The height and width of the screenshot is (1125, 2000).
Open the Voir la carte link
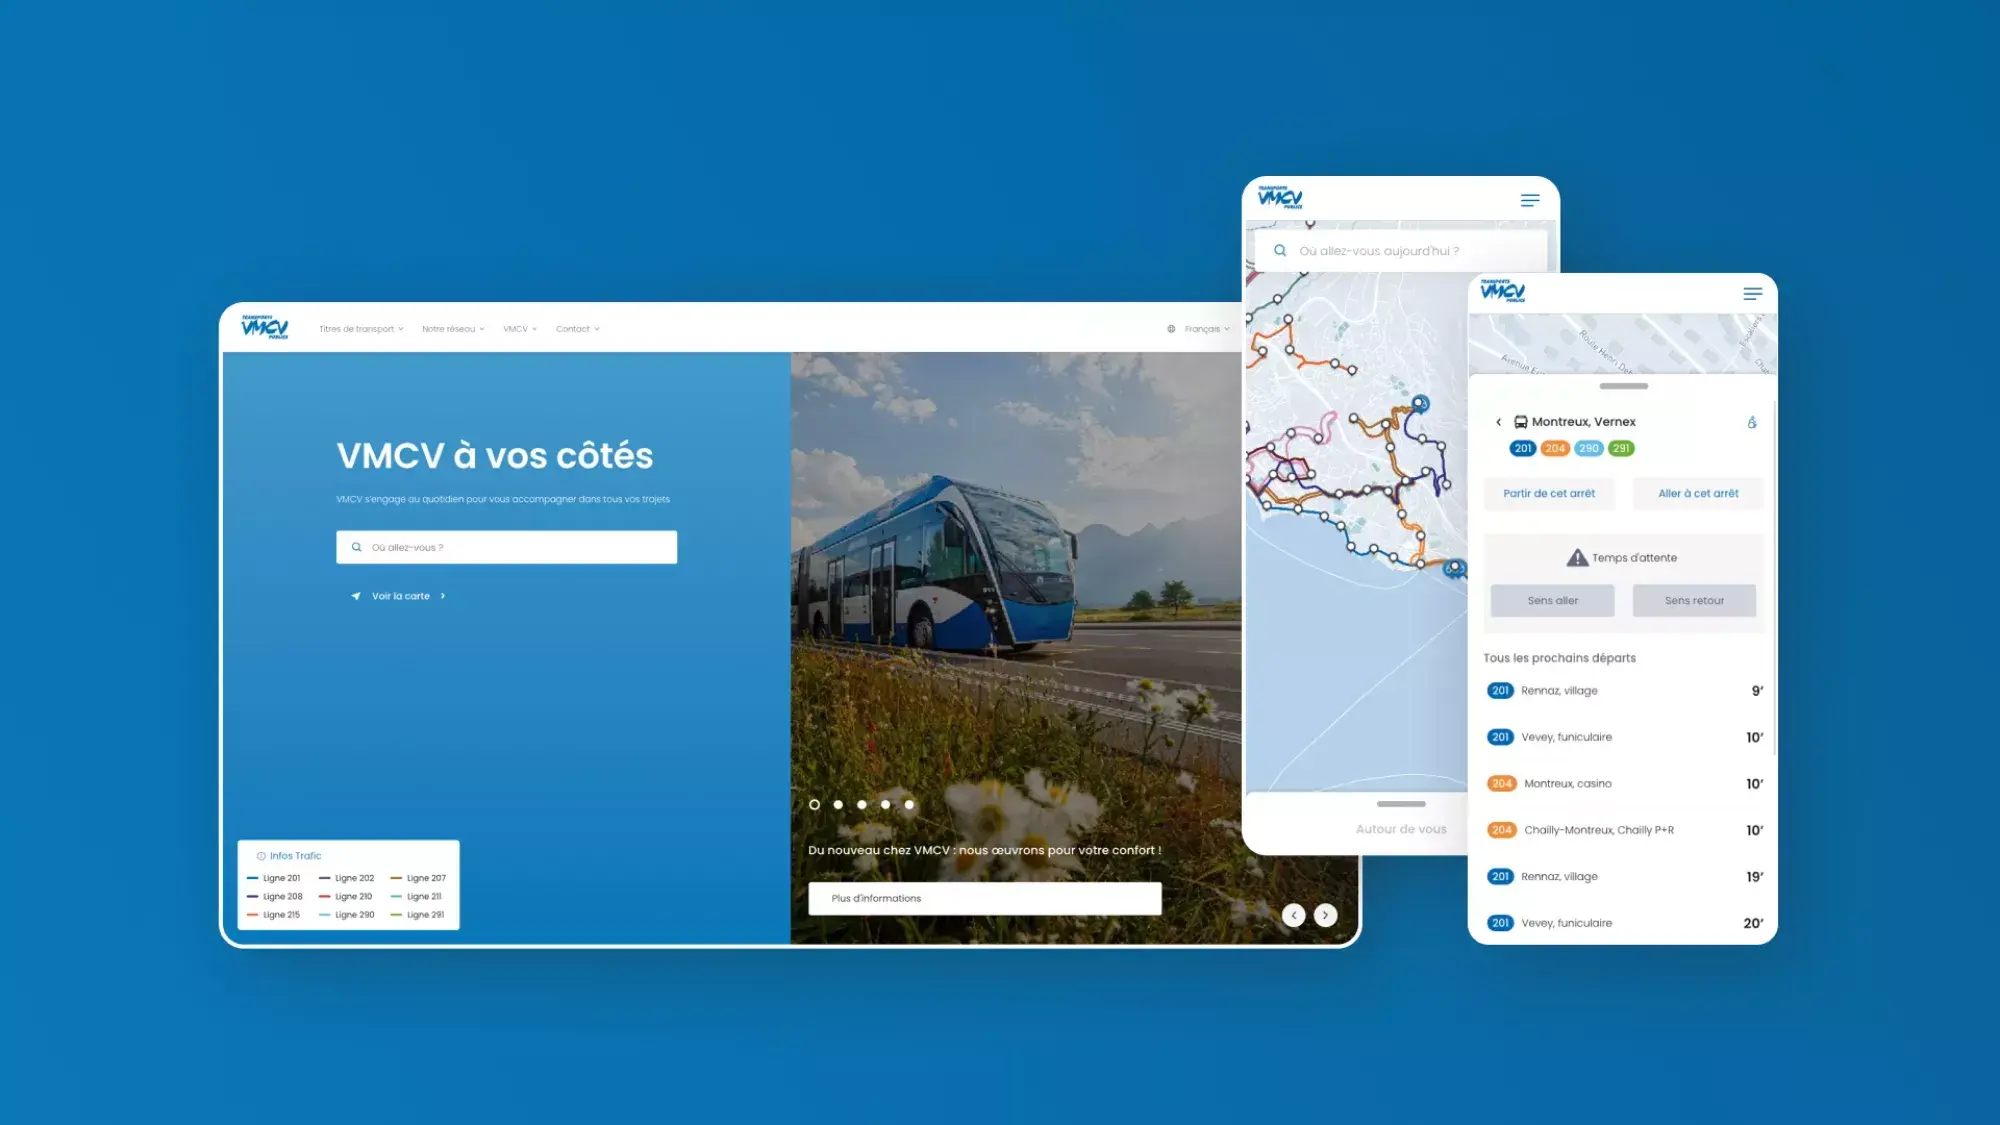[x=400, y=596]
